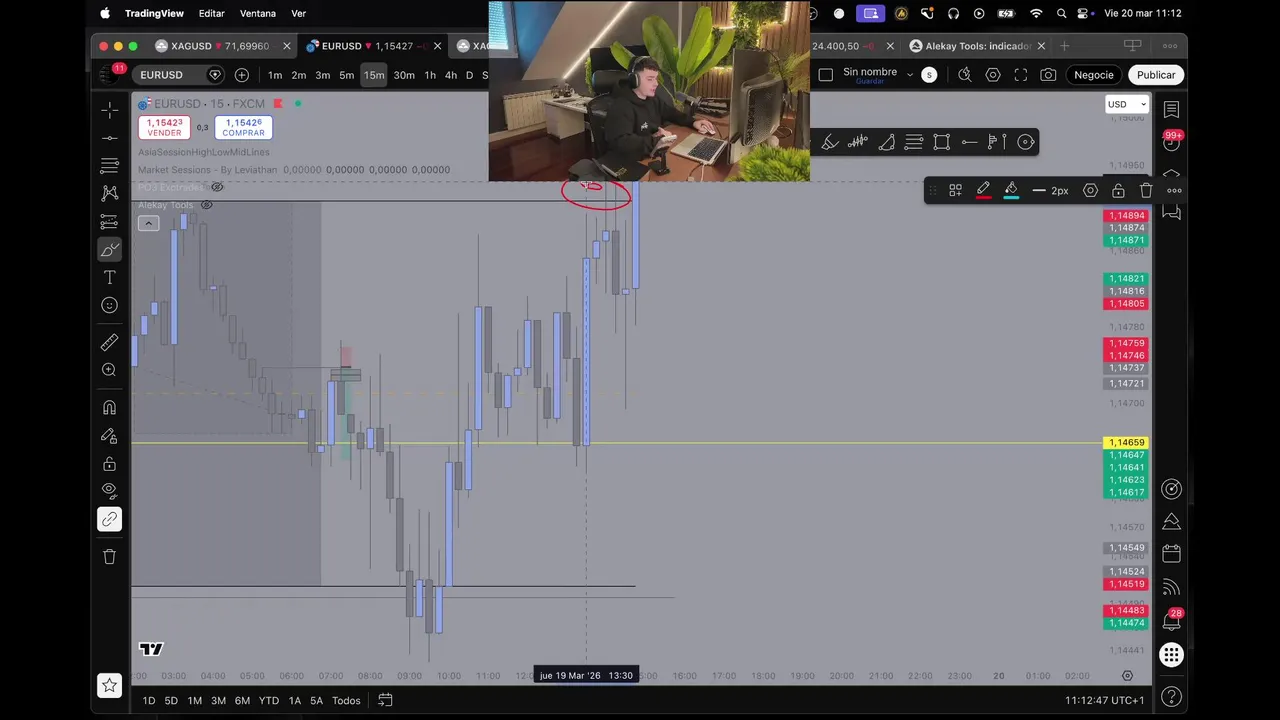This screenshot has width=1280, height=720.
Task: Toggle lock all drawings
Action: tap(110, 464)
